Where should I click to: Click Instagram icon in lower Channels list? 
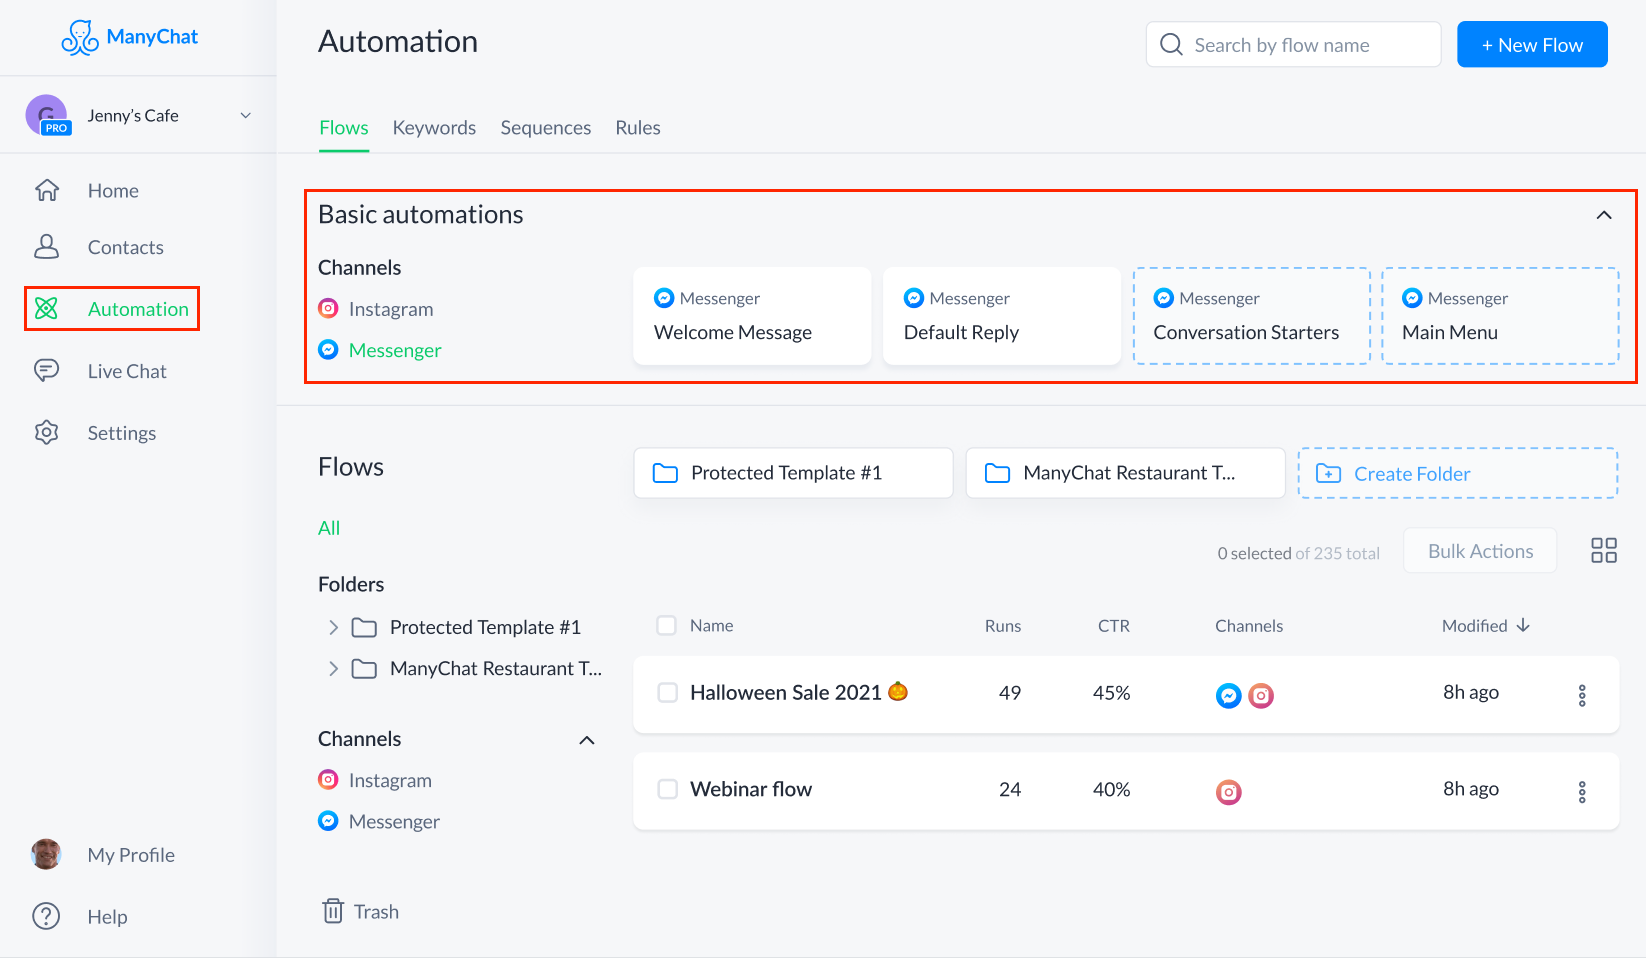click(328, 779)
